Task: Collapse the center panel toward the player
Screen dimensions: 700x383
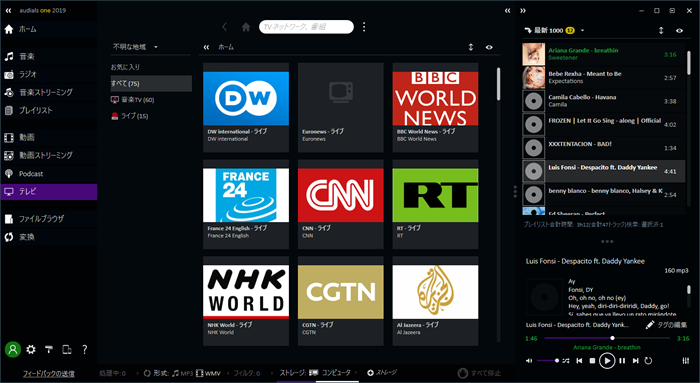Action: (508, 10)
